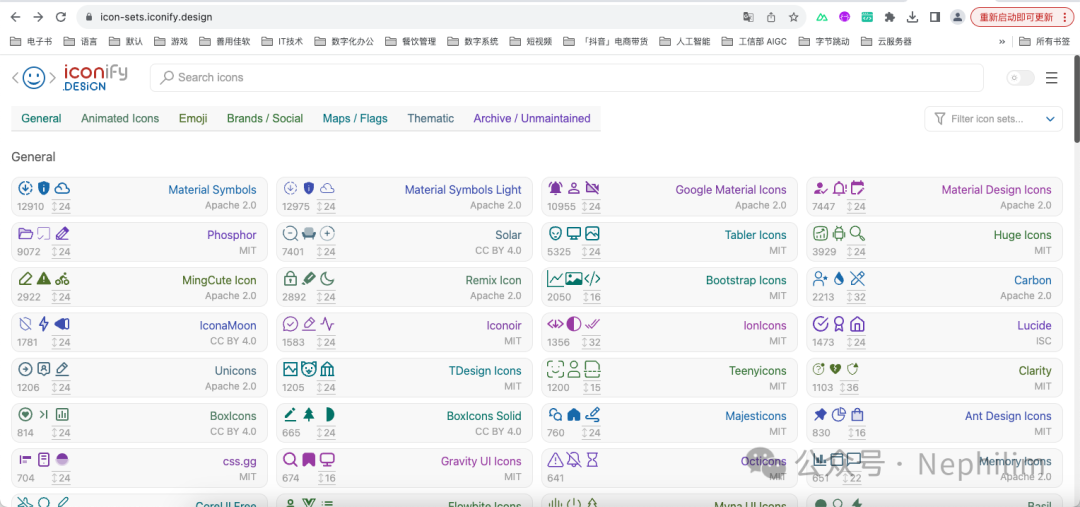1080x507 pixels.
Task: Click the share icon in address bar
Action: click(771, 17)
